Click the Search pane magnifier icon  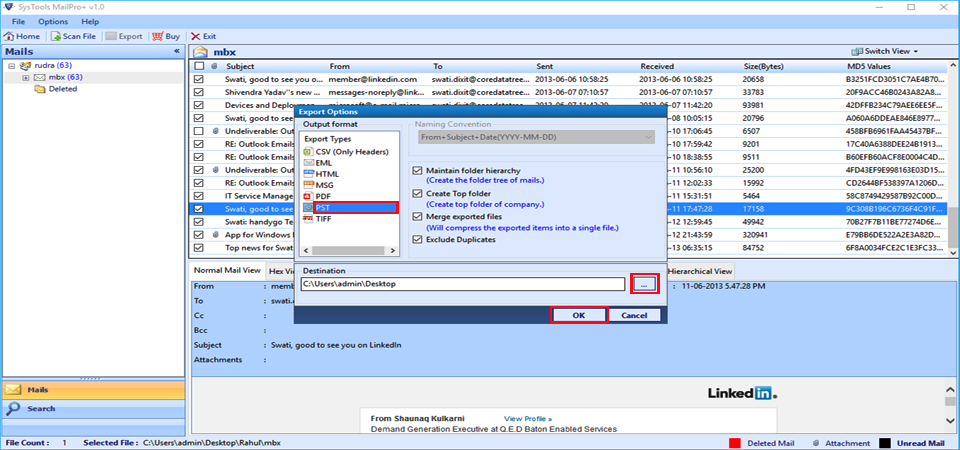click(14, 408)
